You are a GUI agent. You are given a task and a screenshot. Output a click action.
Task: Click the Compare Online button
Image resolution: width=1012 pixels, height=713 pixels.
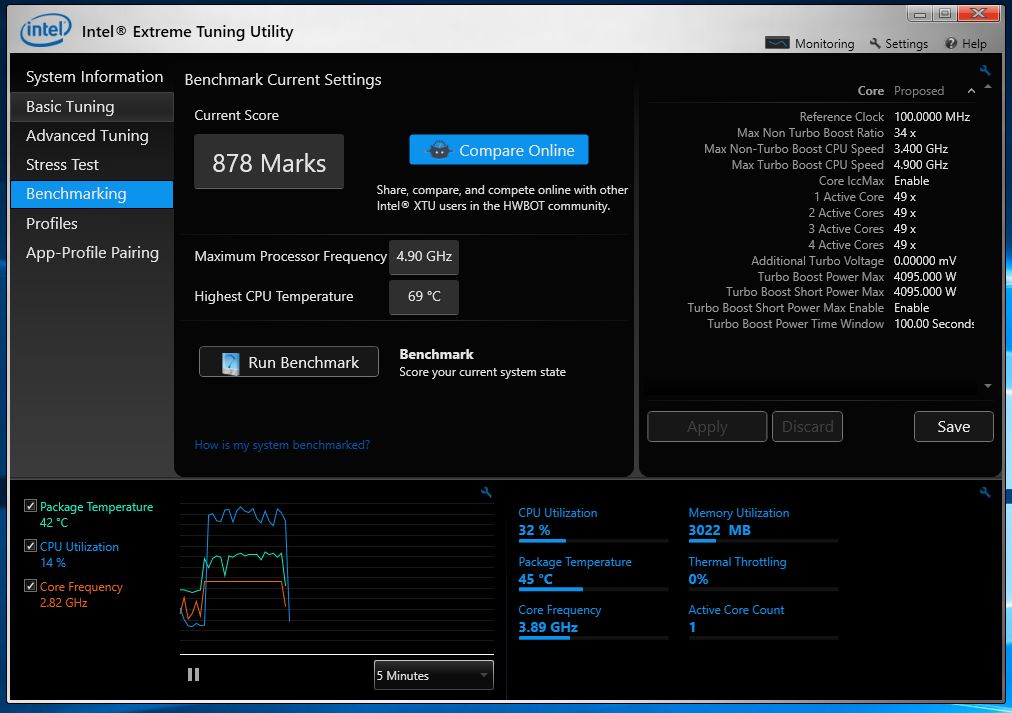pyautogui.click(x=499, y=150)
